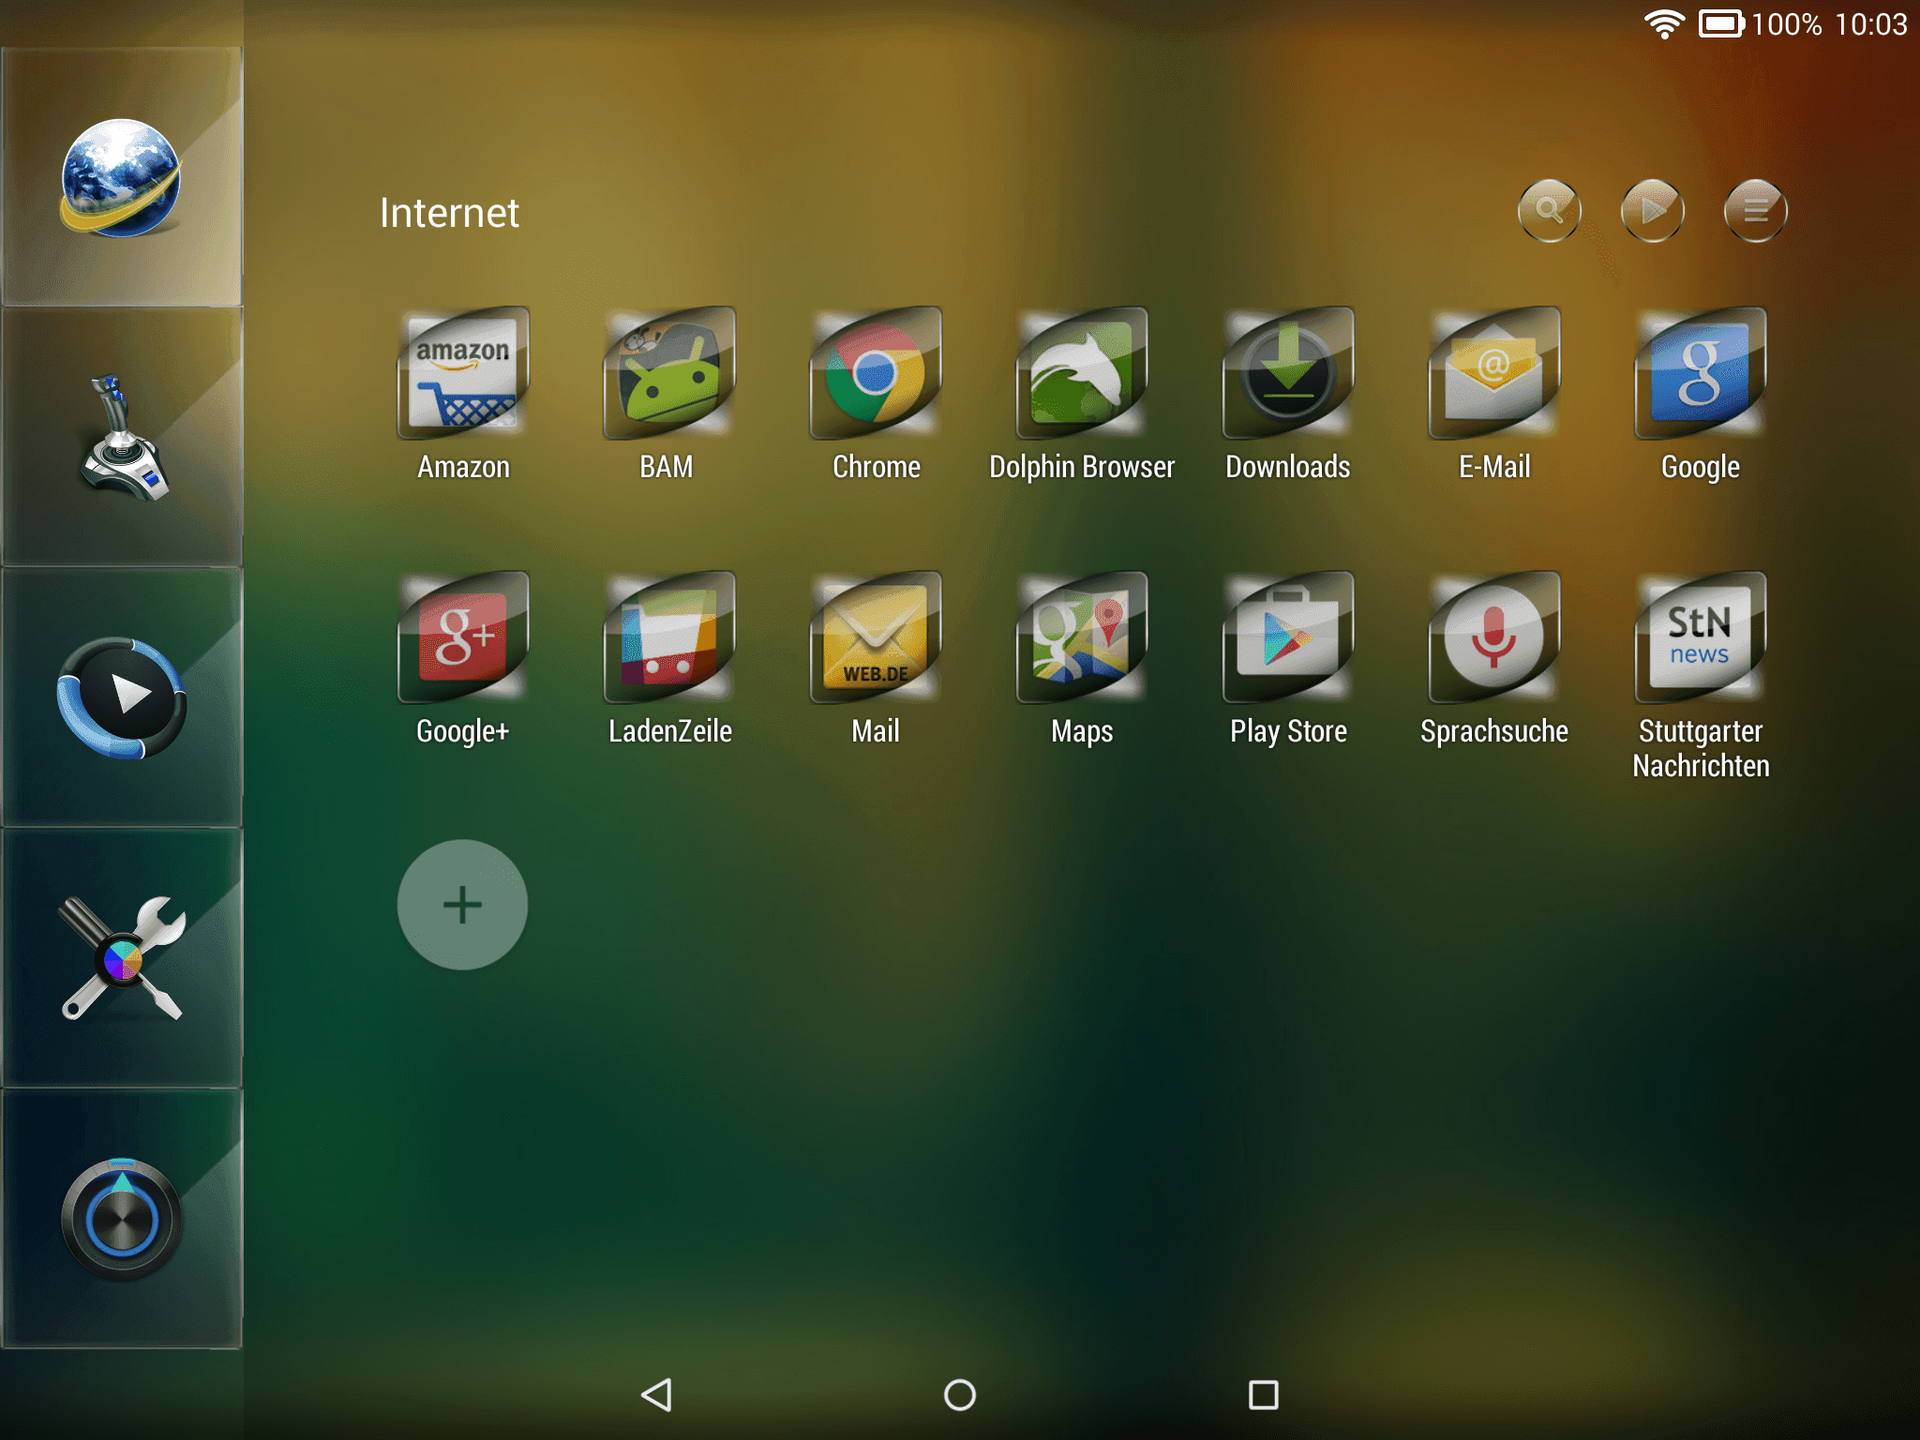Select the Internet category globe in sidebar
The height and width of the screenshot is (1440, 1920).
click(x=121, y=177)
